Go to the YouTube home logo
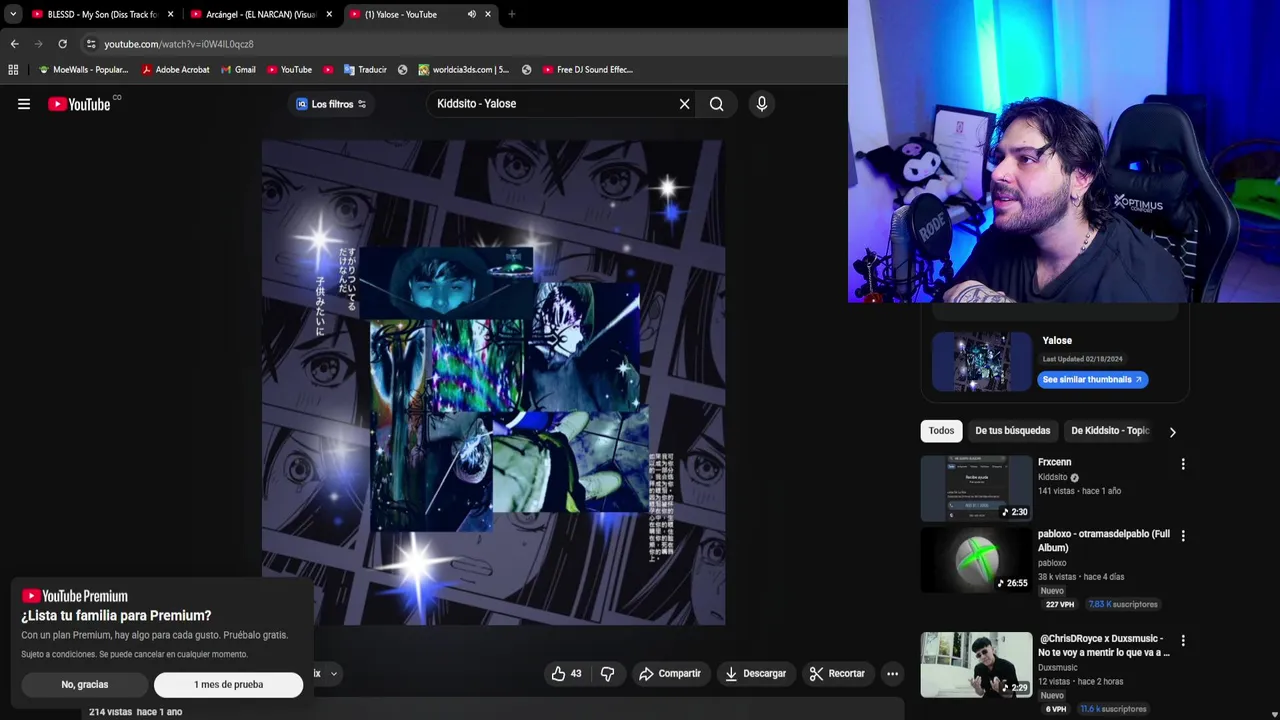Image resolution: width=1280 pixels, height=720 pixels. [79, 104]
